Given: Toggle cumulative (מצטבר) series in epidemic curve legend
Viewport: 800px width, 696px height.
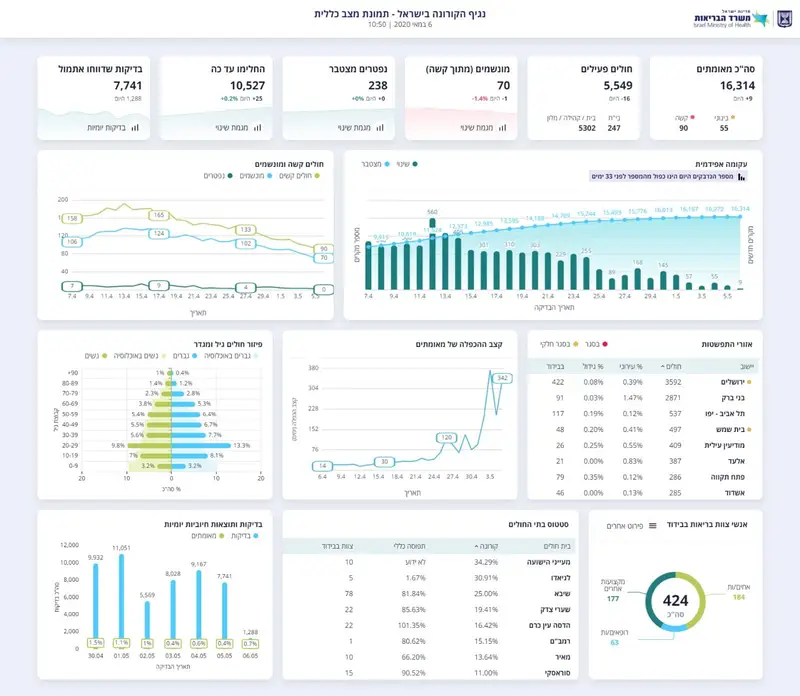Looking at the screenshot, I should 376,164.
